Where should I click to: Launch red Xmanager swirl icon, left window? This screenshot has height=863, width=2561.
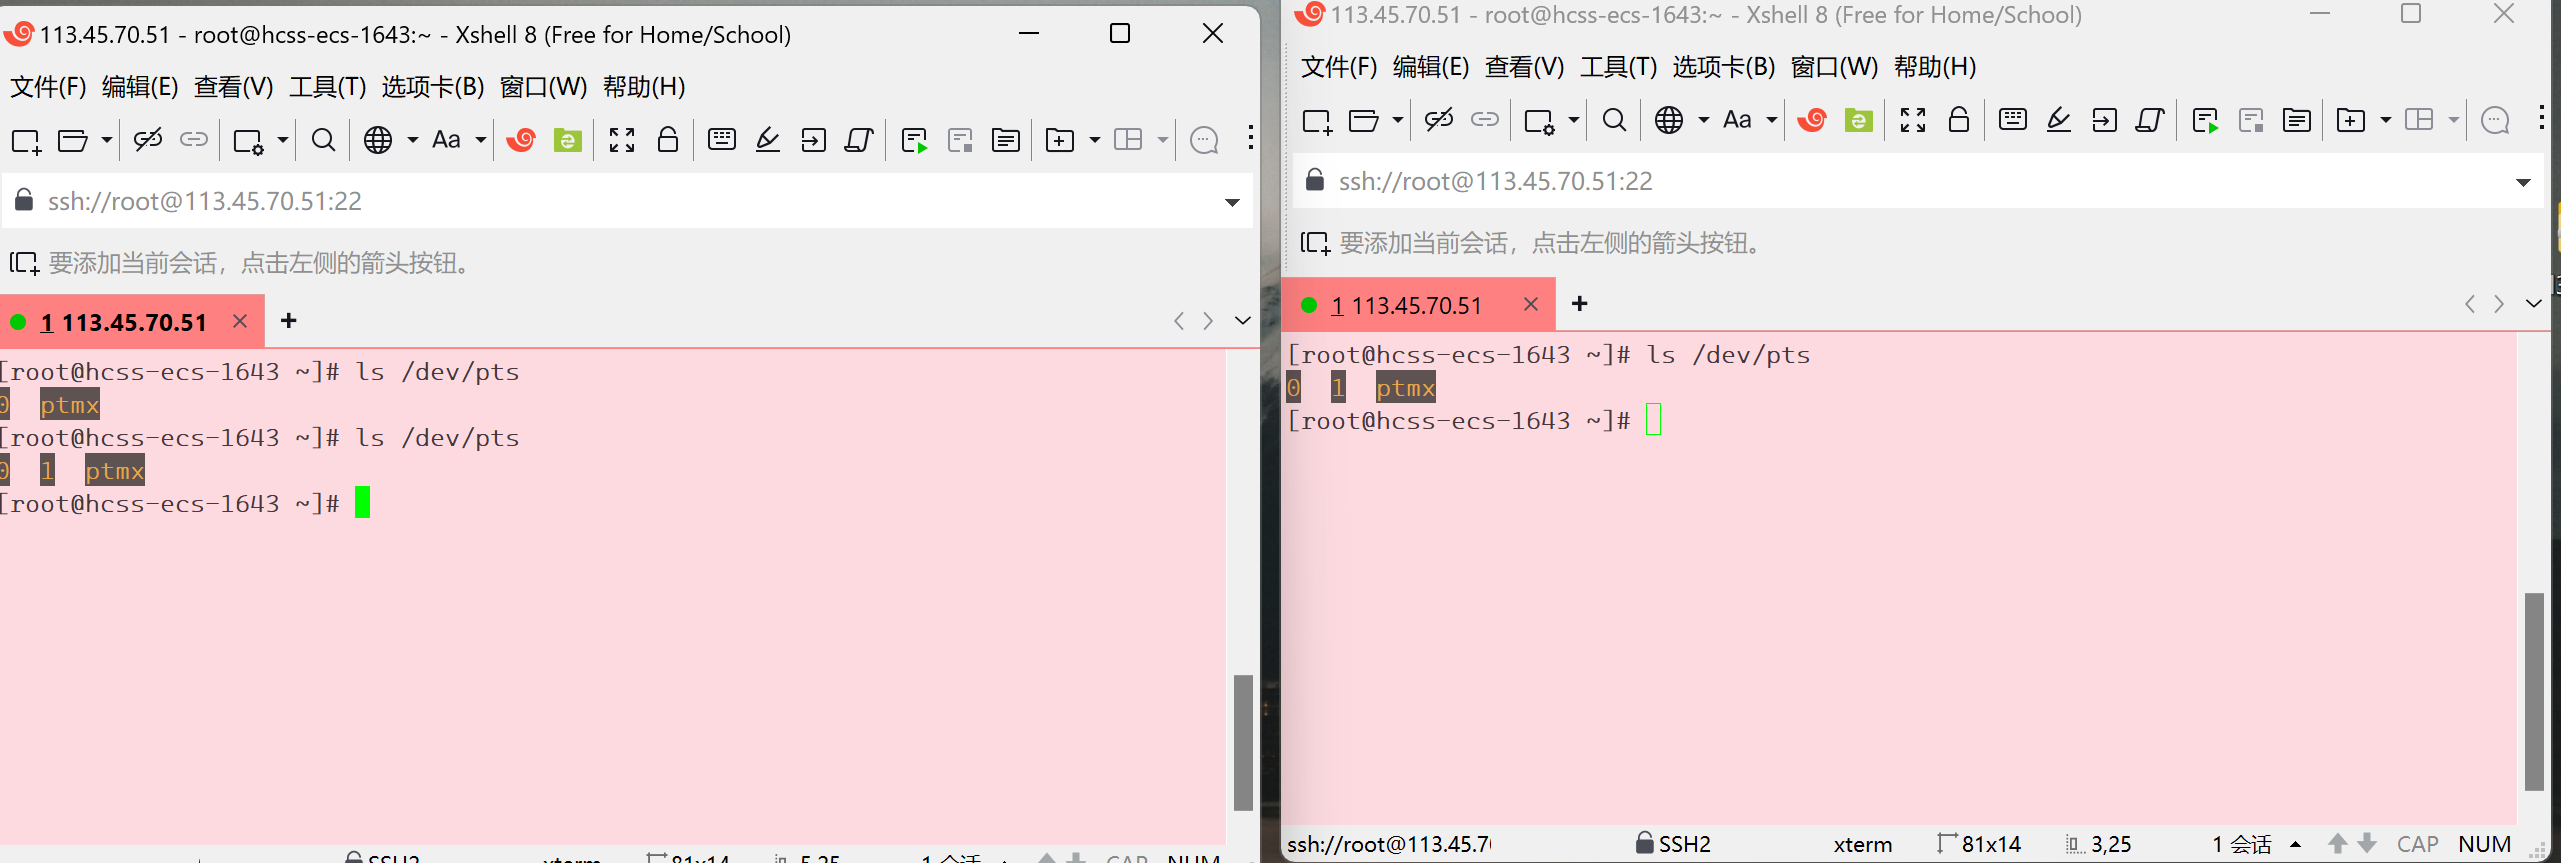pos(521,140)
